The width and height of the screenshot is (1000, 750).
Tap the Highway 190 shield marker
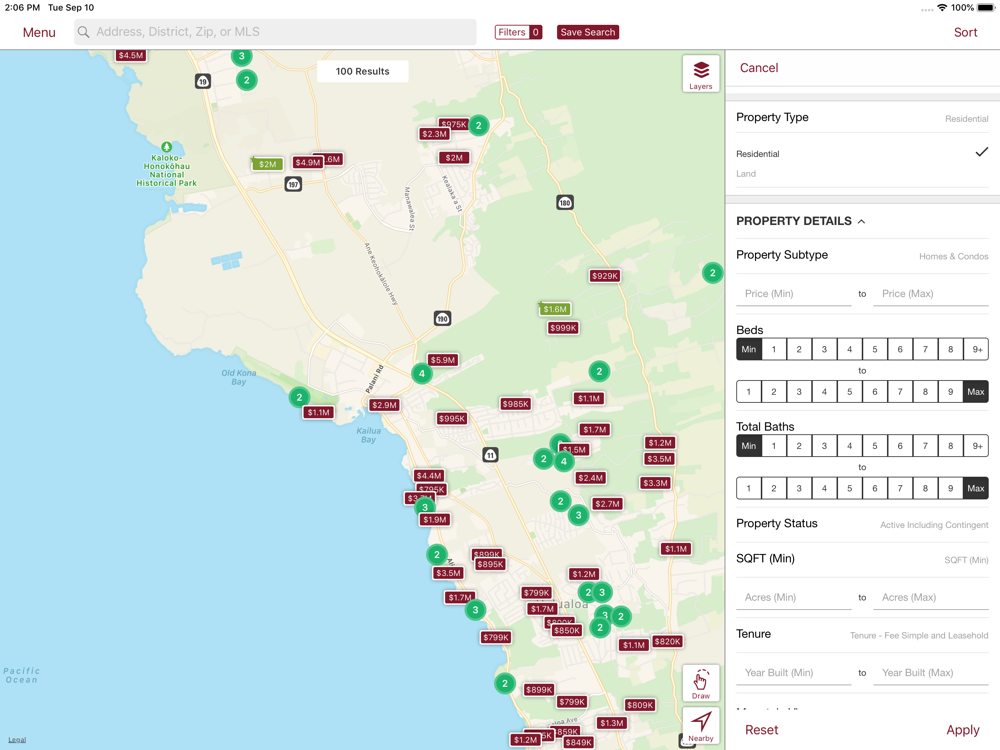coord(443,318)
